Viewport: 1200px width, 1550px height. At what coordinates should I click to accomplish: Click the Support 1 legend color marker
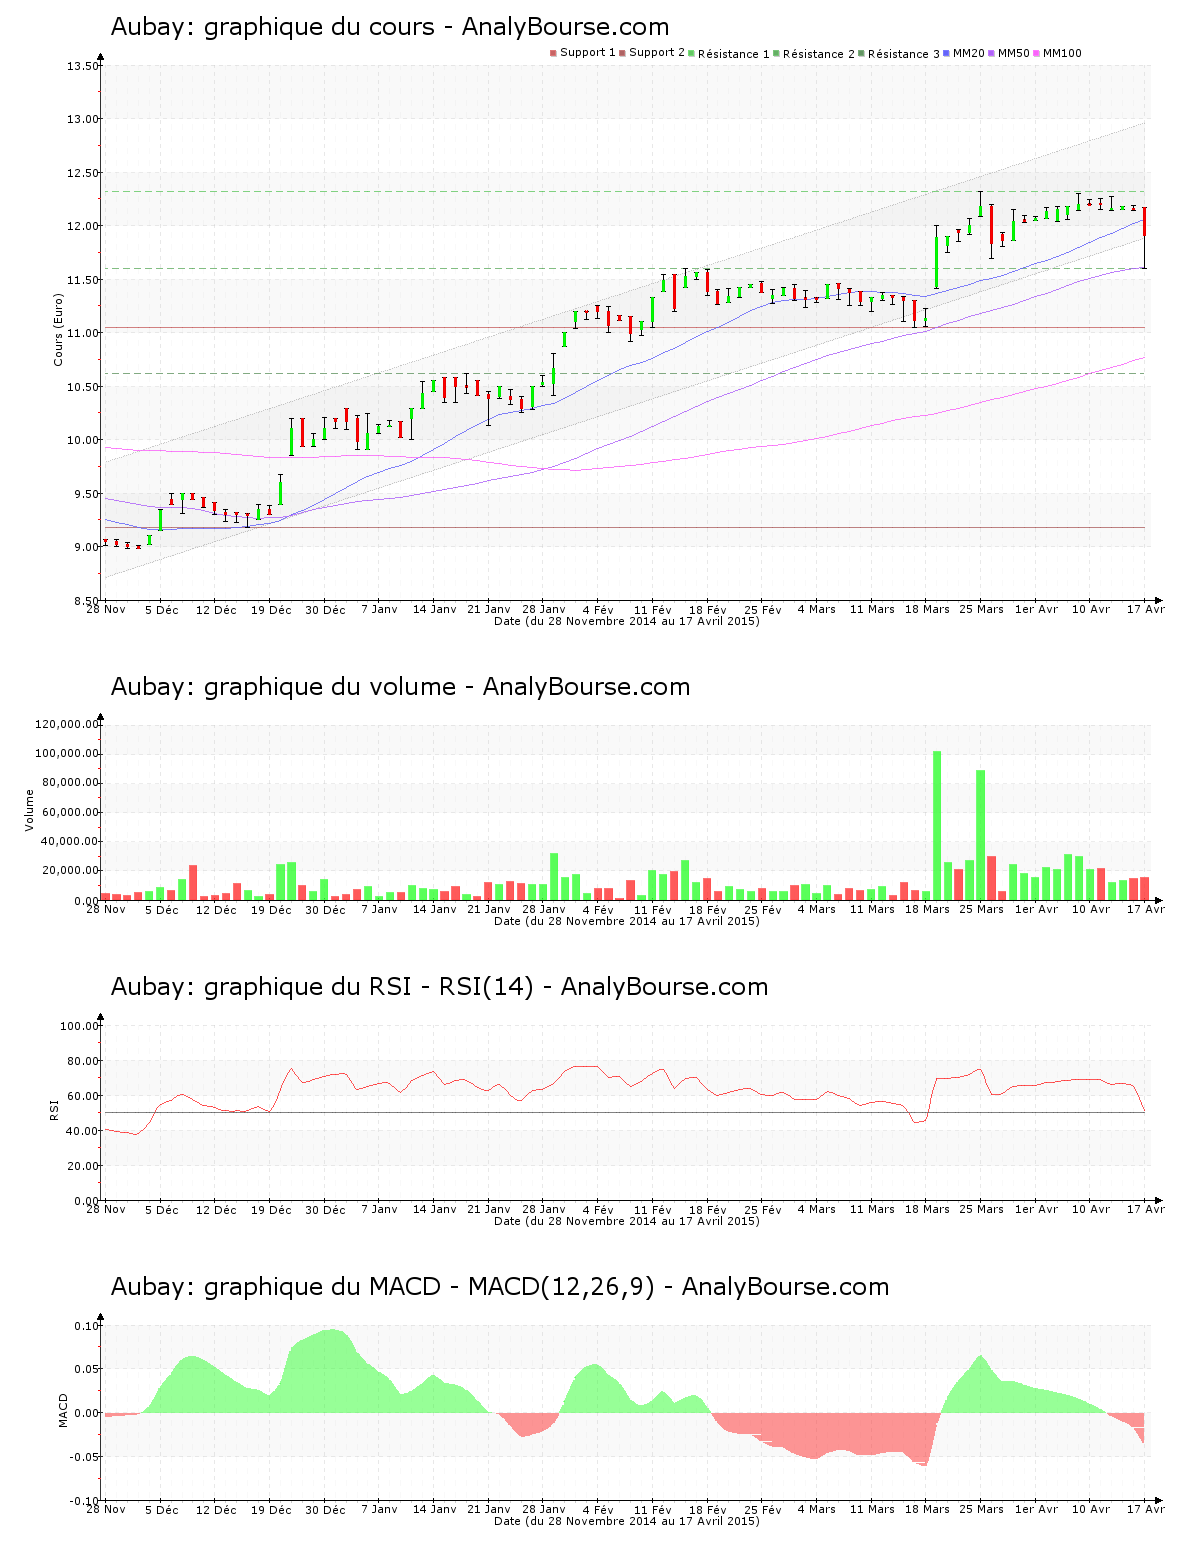coord(553,53)
